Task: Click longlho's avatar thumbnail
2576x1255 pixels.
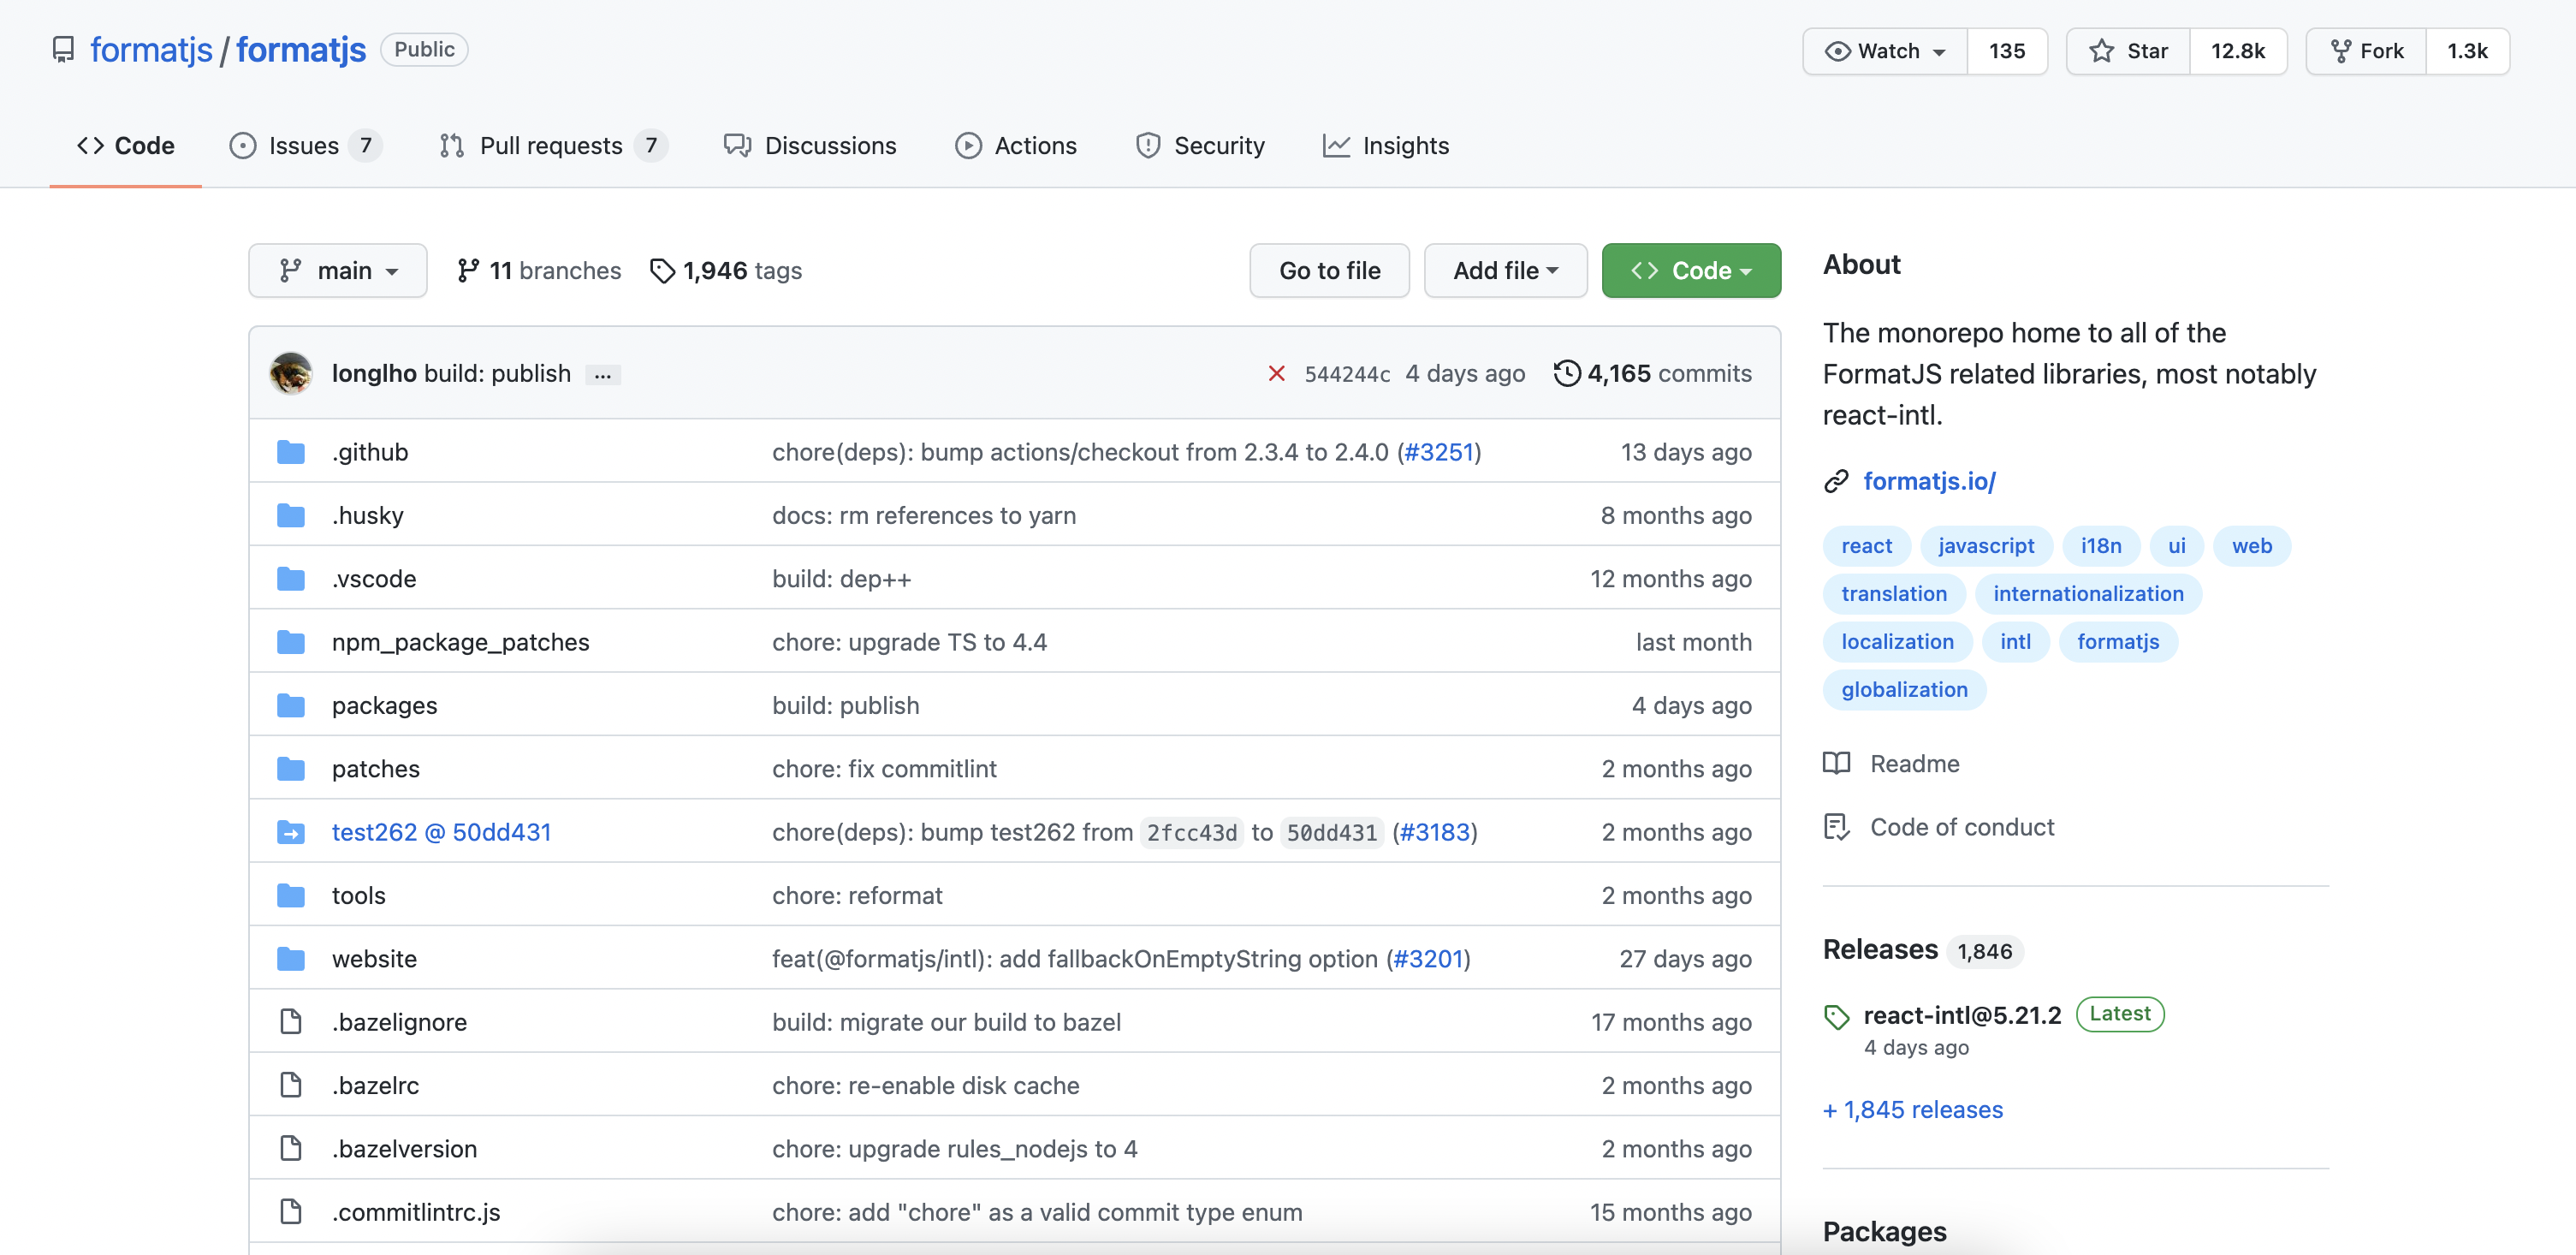Action: 291,374
